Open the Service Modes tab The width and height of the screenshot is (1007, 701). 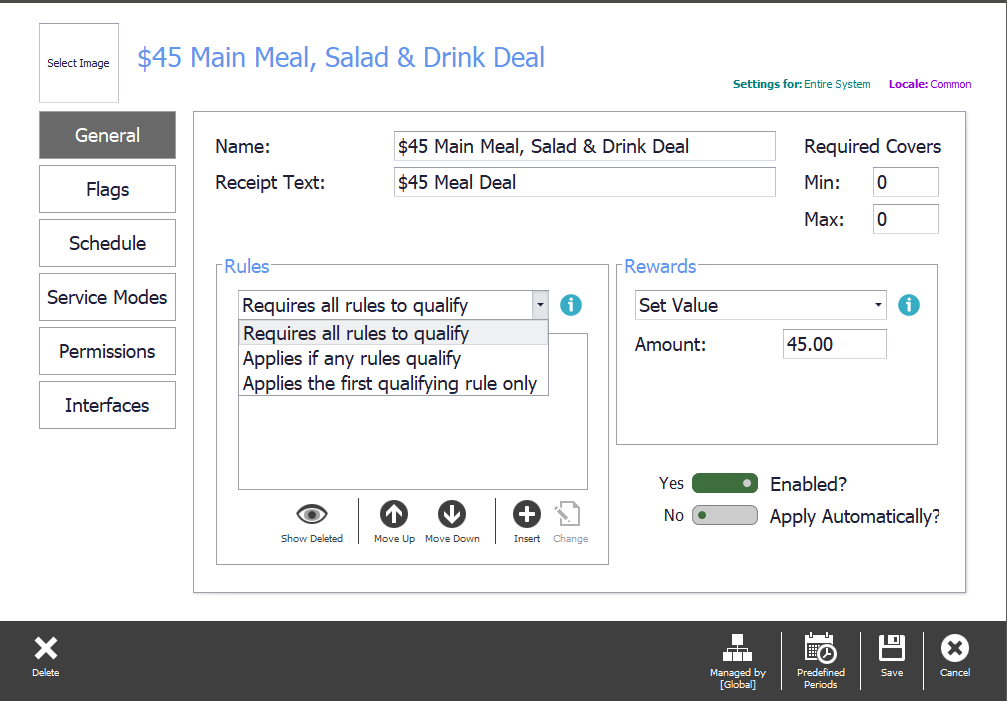107,297
